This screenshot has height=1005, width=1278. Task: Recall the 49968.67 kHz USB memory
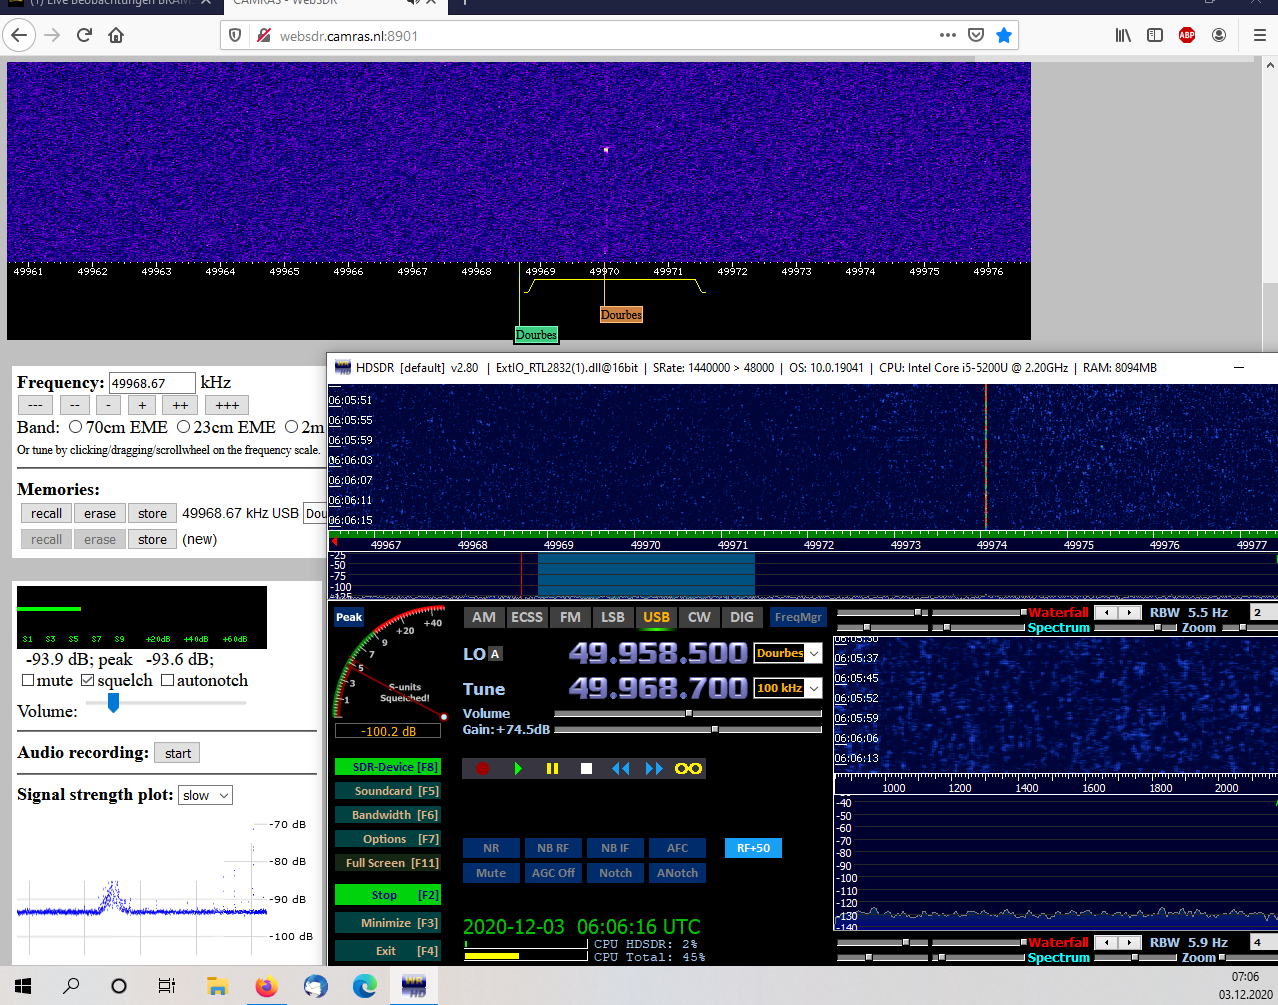[46, 513]
